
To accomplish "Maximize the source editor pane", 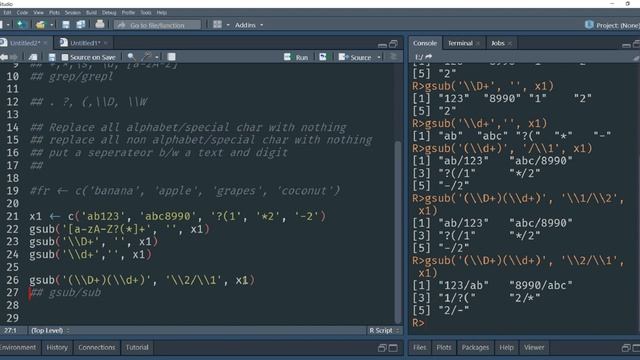I will click(x=393, y=44).
